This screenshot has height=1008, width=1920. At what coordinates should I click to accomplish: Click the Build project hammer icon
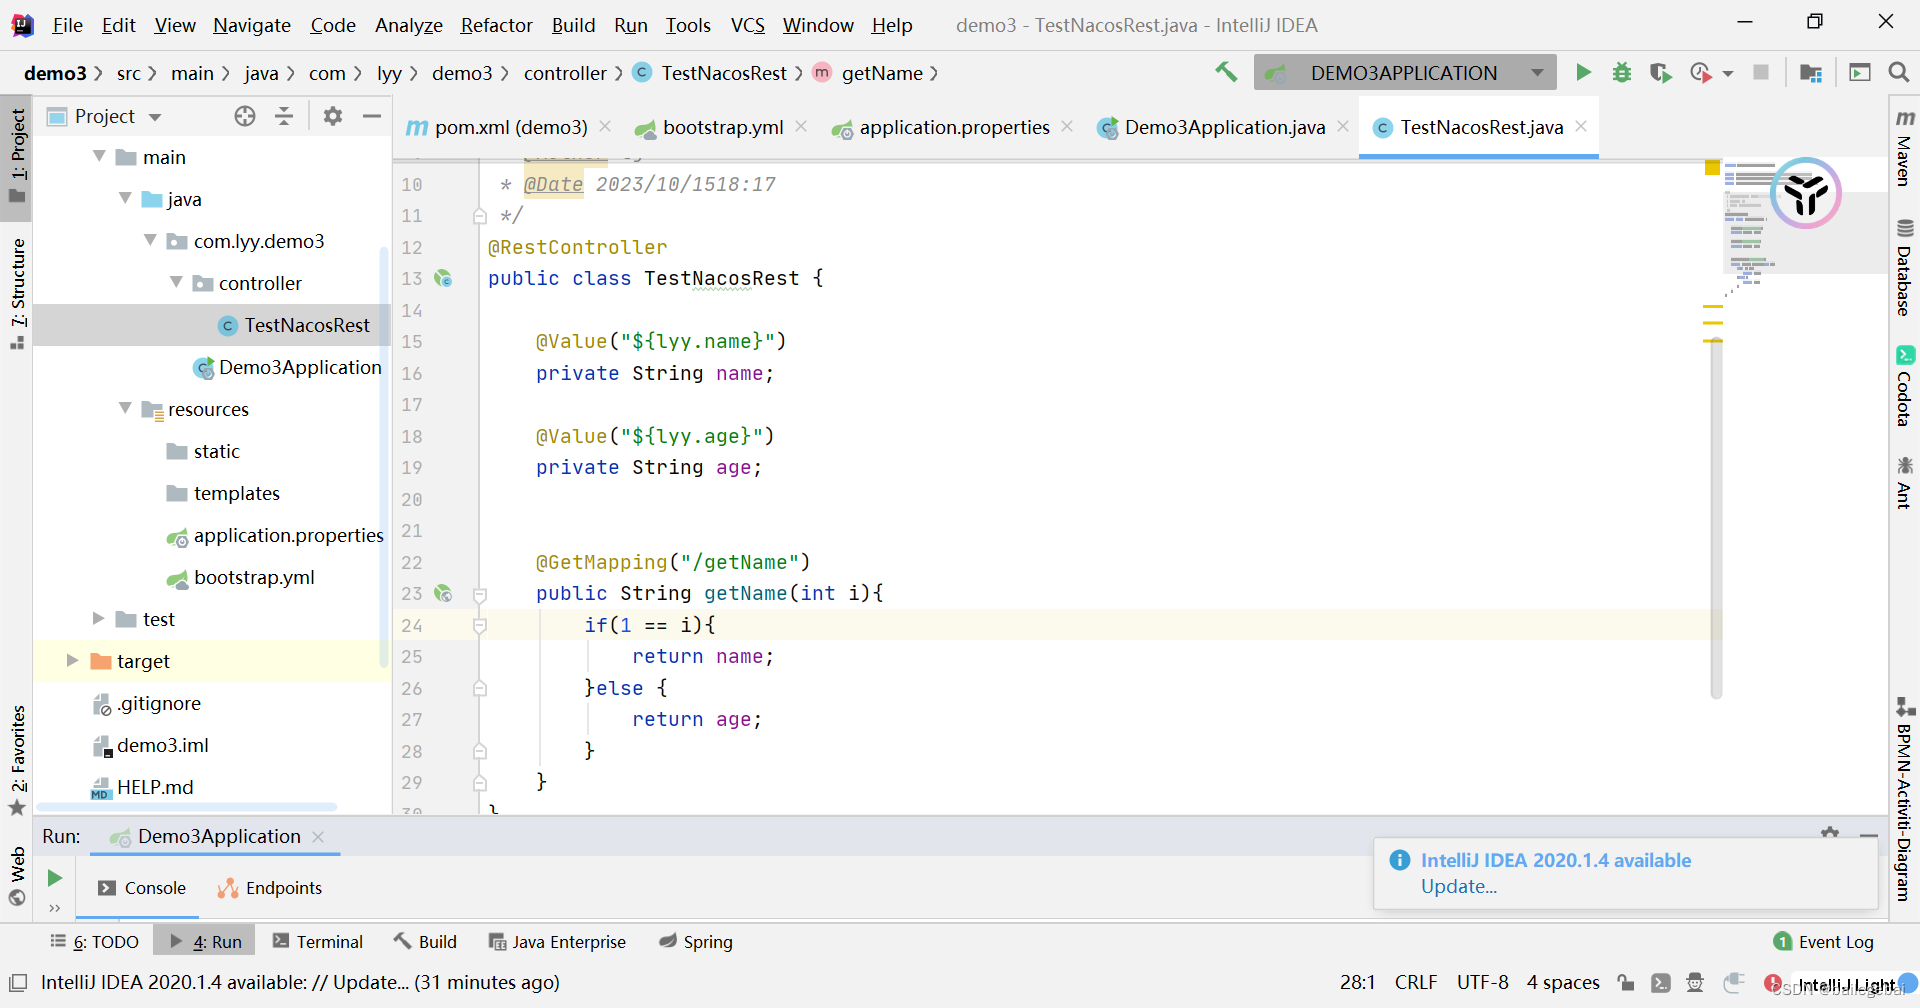pos(1226,72)
